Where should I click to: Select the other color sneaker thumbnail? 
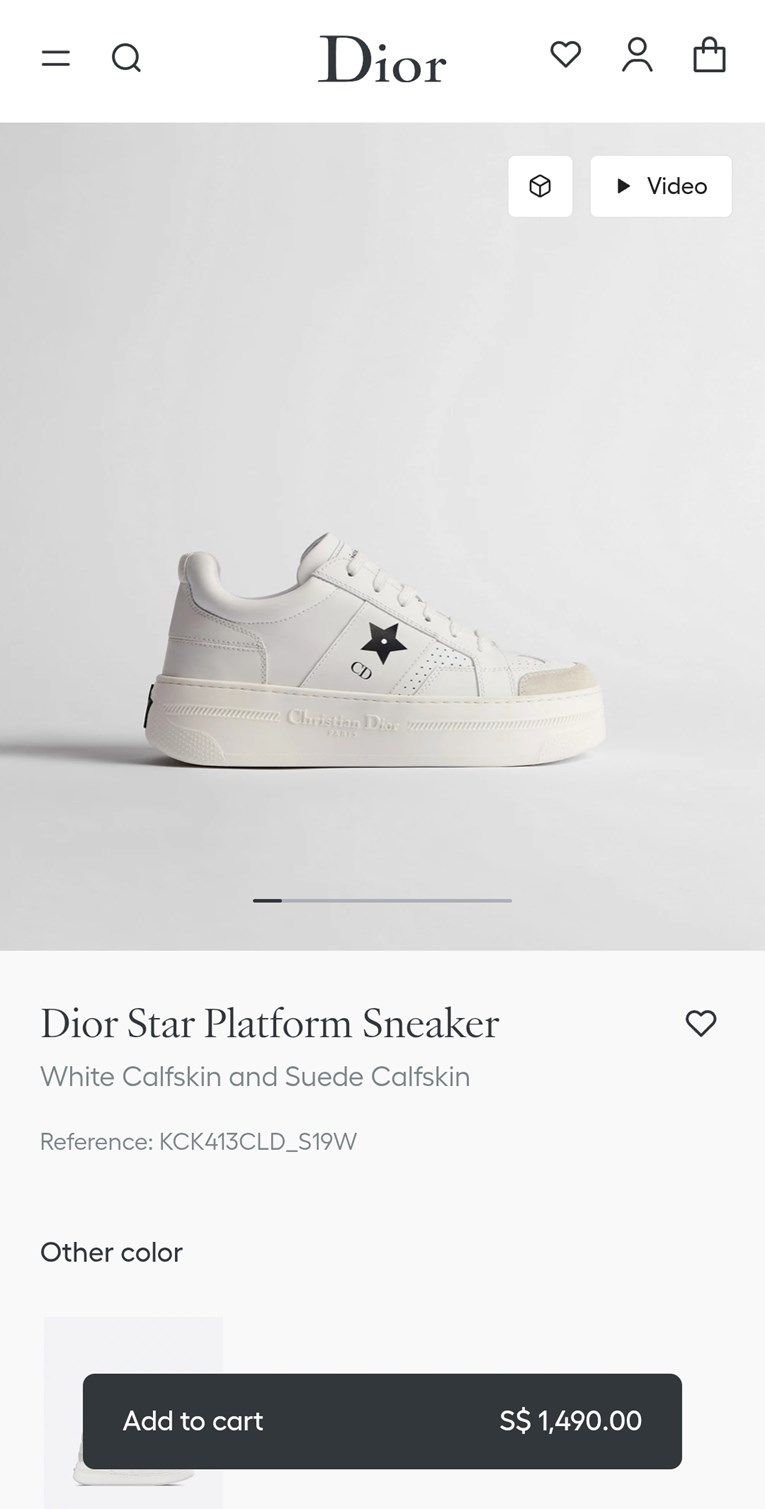[x=133, y=1345]
